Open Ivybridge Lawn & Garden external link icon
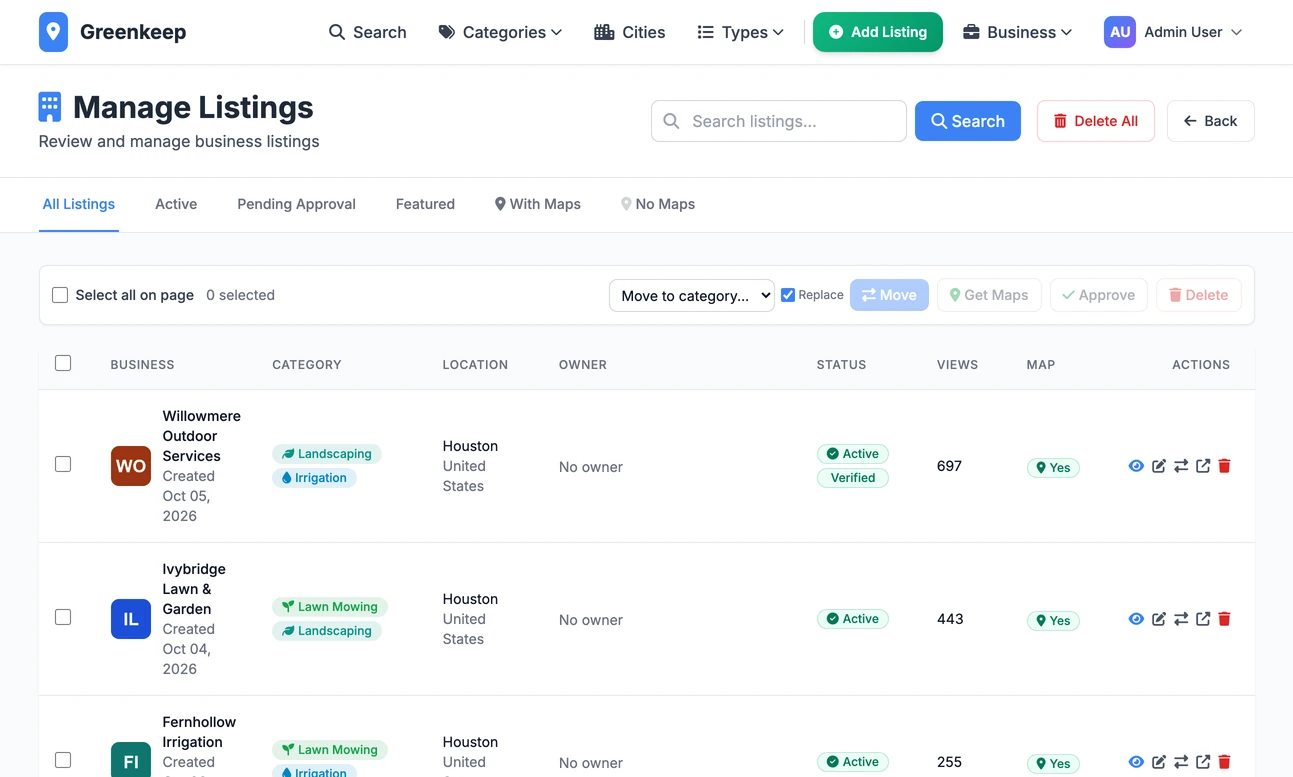1293x777 pixels. click(1203, 619)
